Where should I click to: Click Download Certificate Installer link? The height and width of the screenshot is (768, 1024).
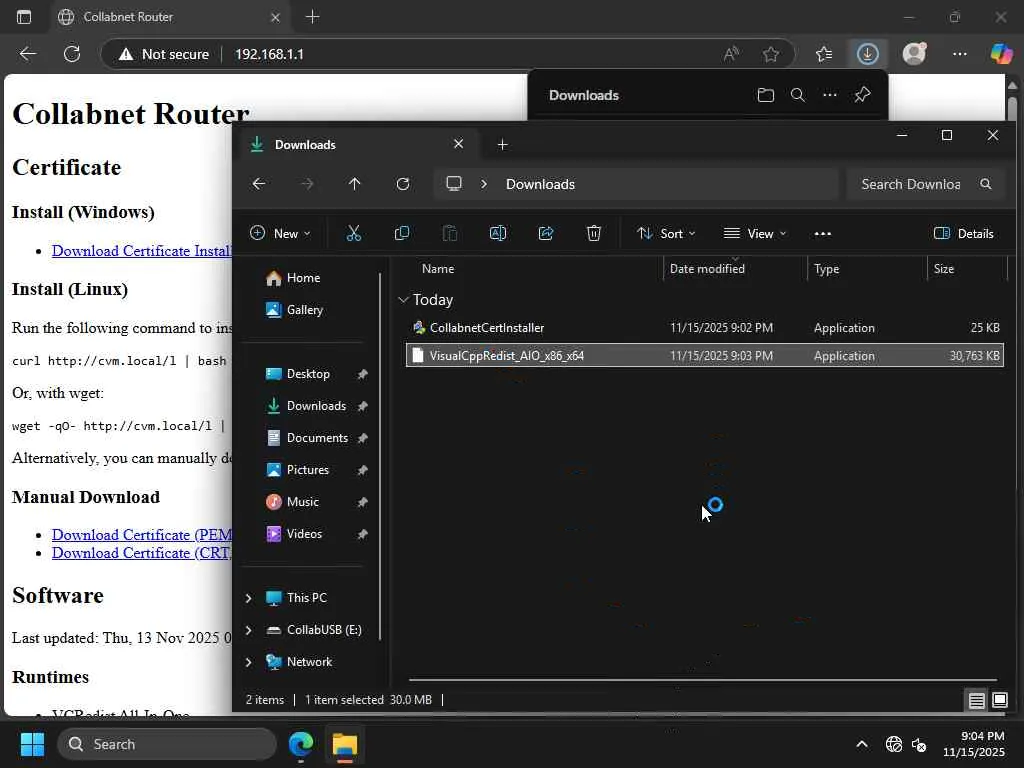(142, 251)
